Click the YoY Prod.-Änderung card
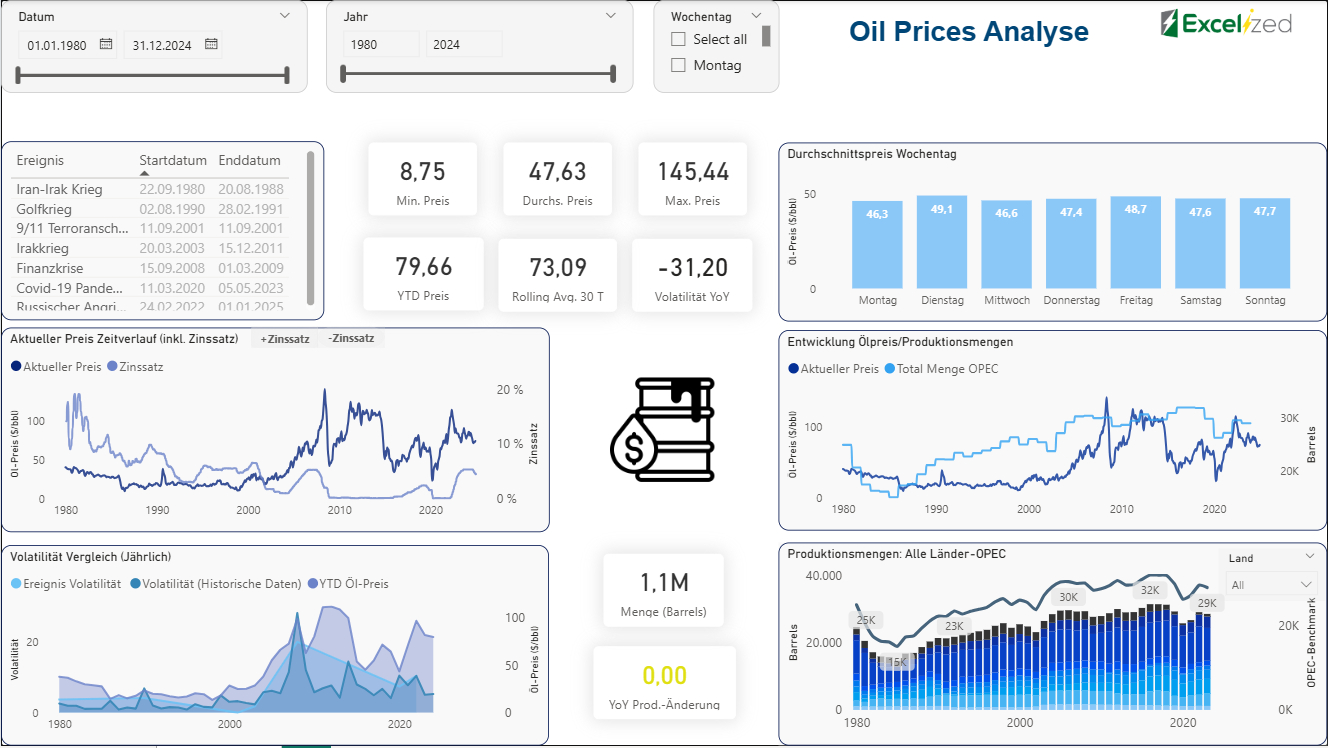Screen dimensions: 1328x748 664,684
